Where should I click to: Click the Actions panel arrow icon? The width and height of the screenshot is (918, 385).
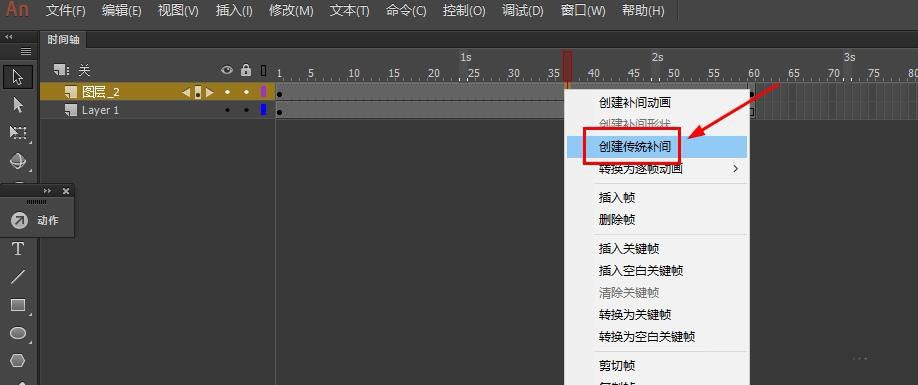pyautogui.click(x=19, y=221)
